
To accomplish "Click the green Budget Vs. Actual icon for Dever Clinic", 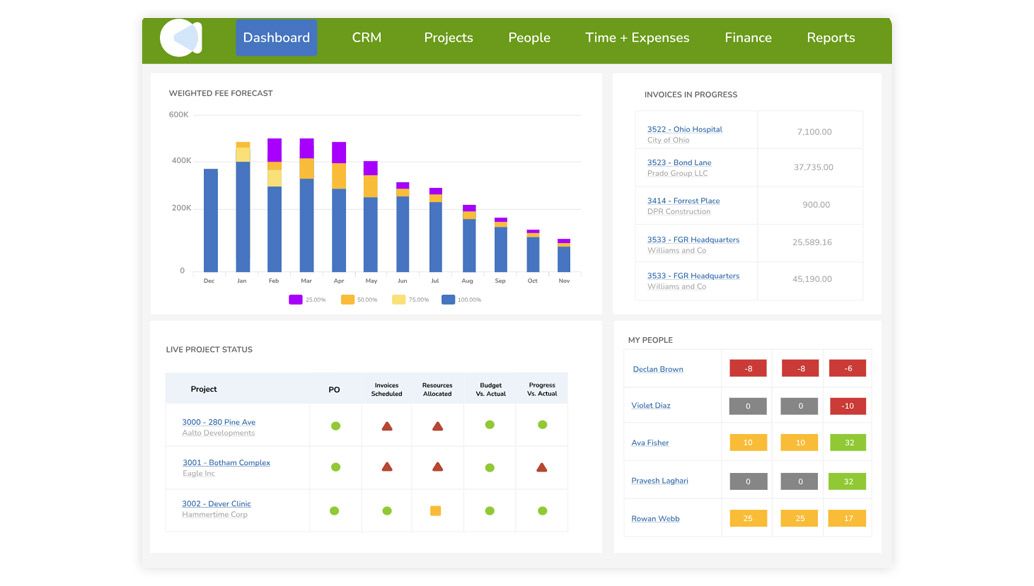I will (489, 508).
